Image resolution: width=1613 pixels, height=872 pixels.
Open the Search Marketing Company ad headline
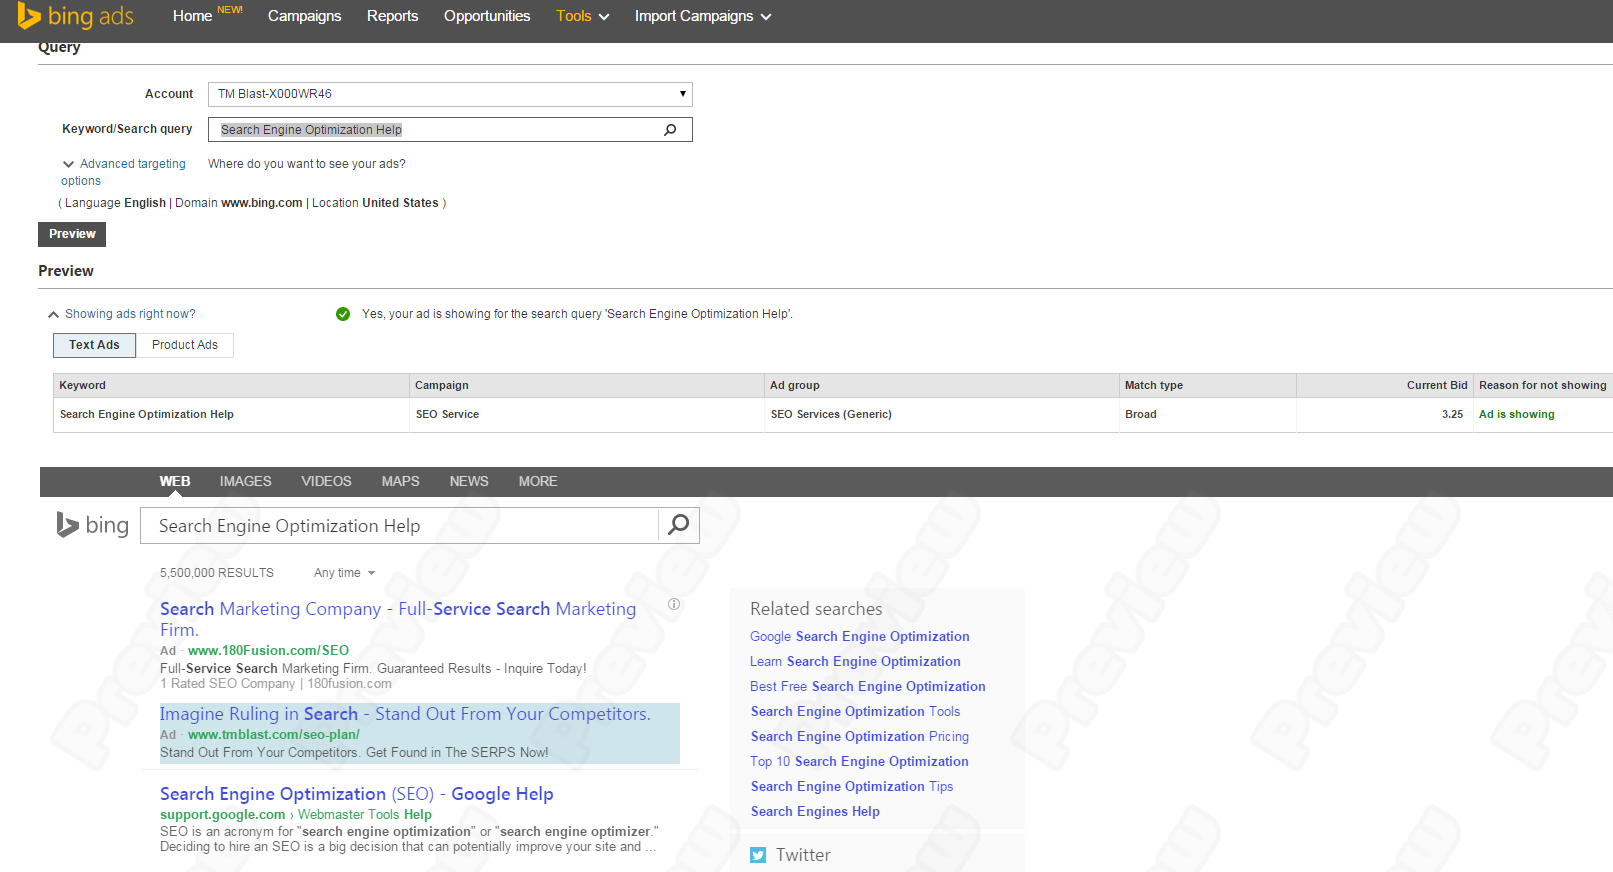click(x=398, y=619)
